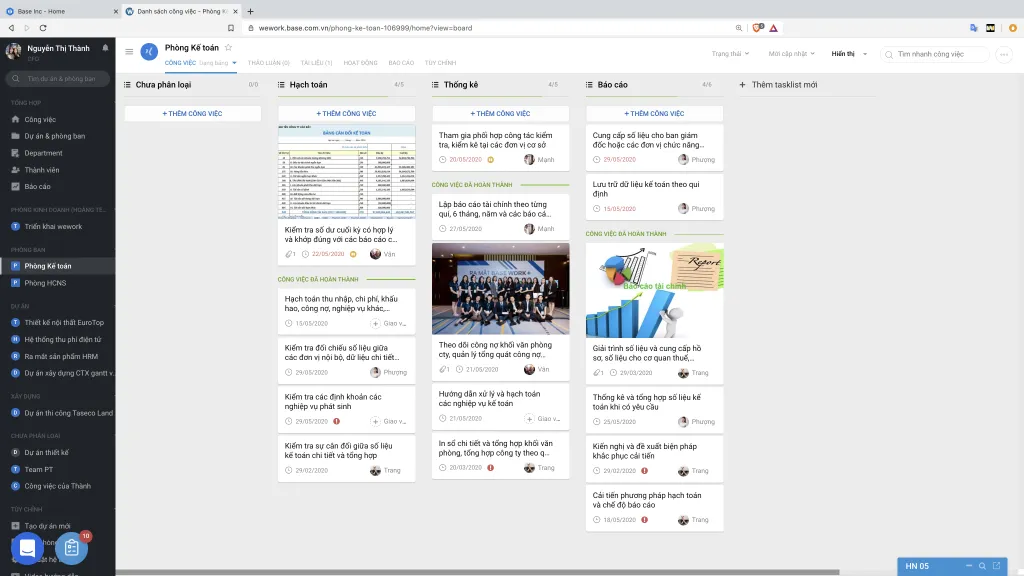
Task: Click the Brave Shields icon in address bar
Action: click(x=757, y=28)
